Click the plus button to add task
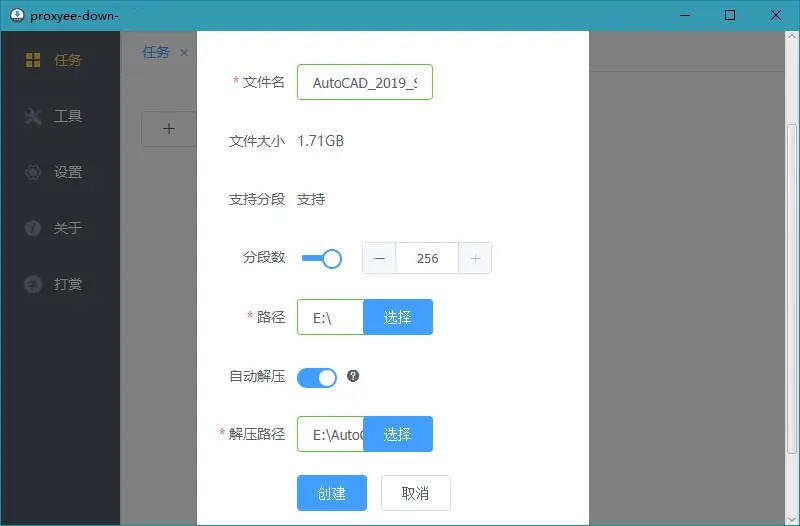 click(169, 128)
